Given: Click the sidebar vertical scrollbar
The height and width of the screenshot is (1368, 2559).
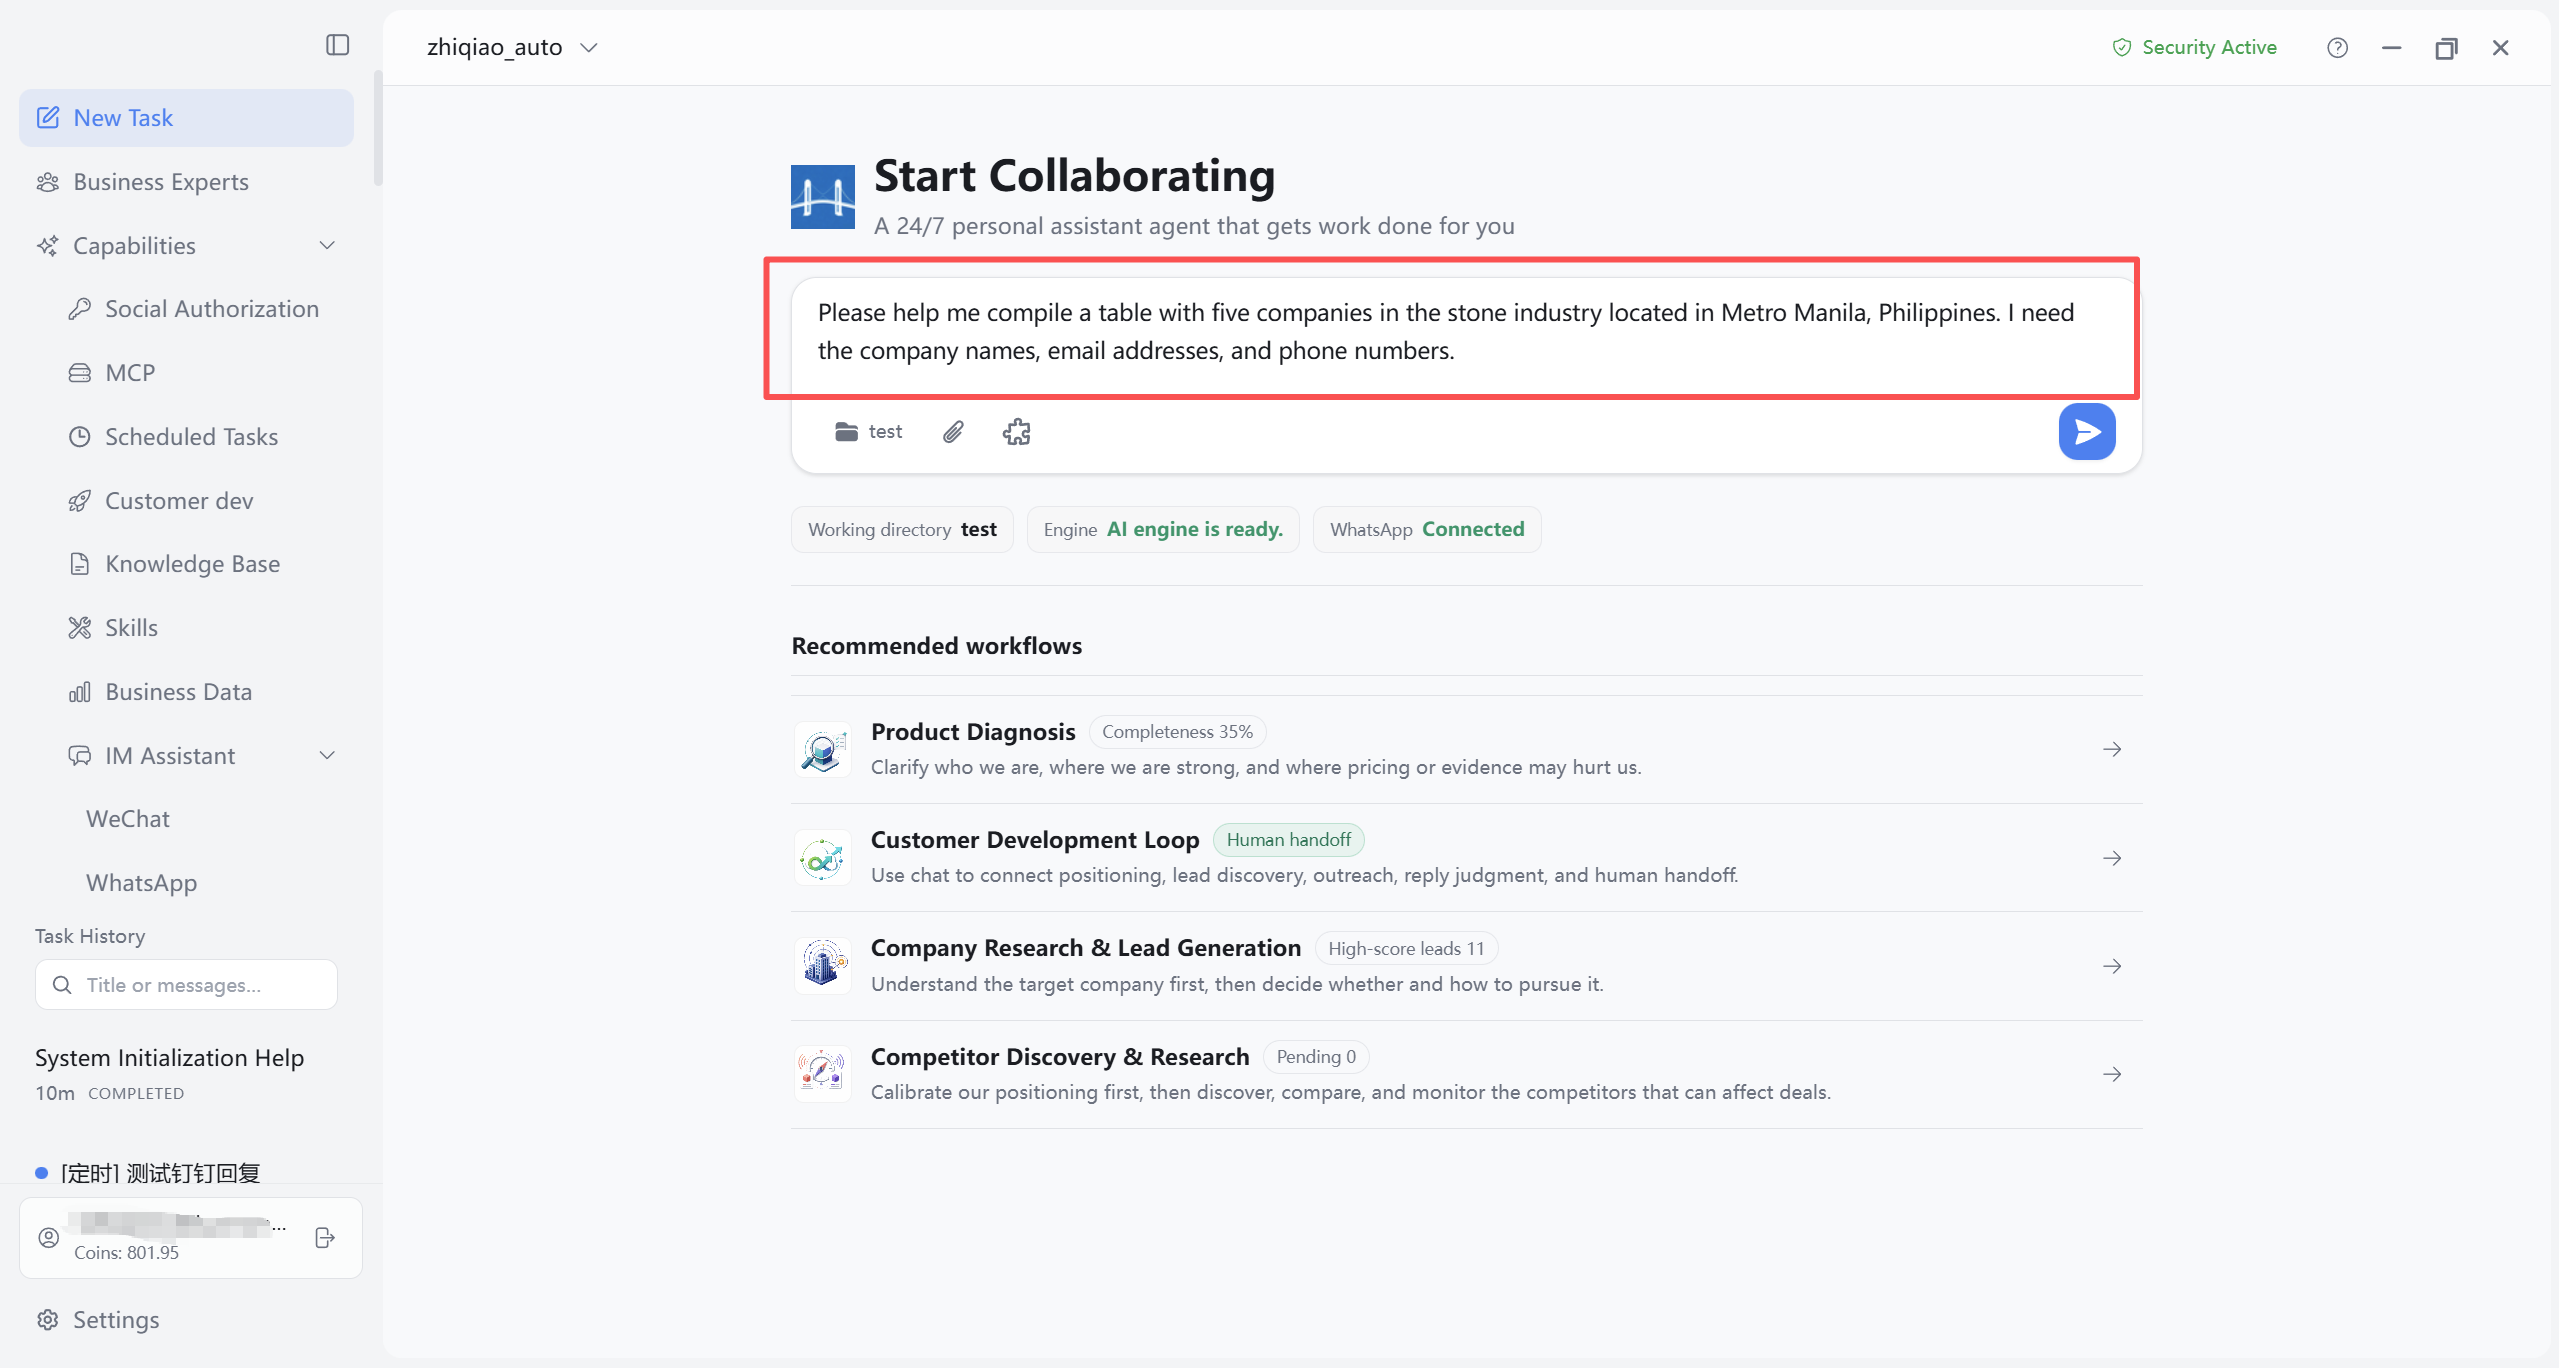Looking at the screenshot, I should pyautogui.click(x=378, y=128).
